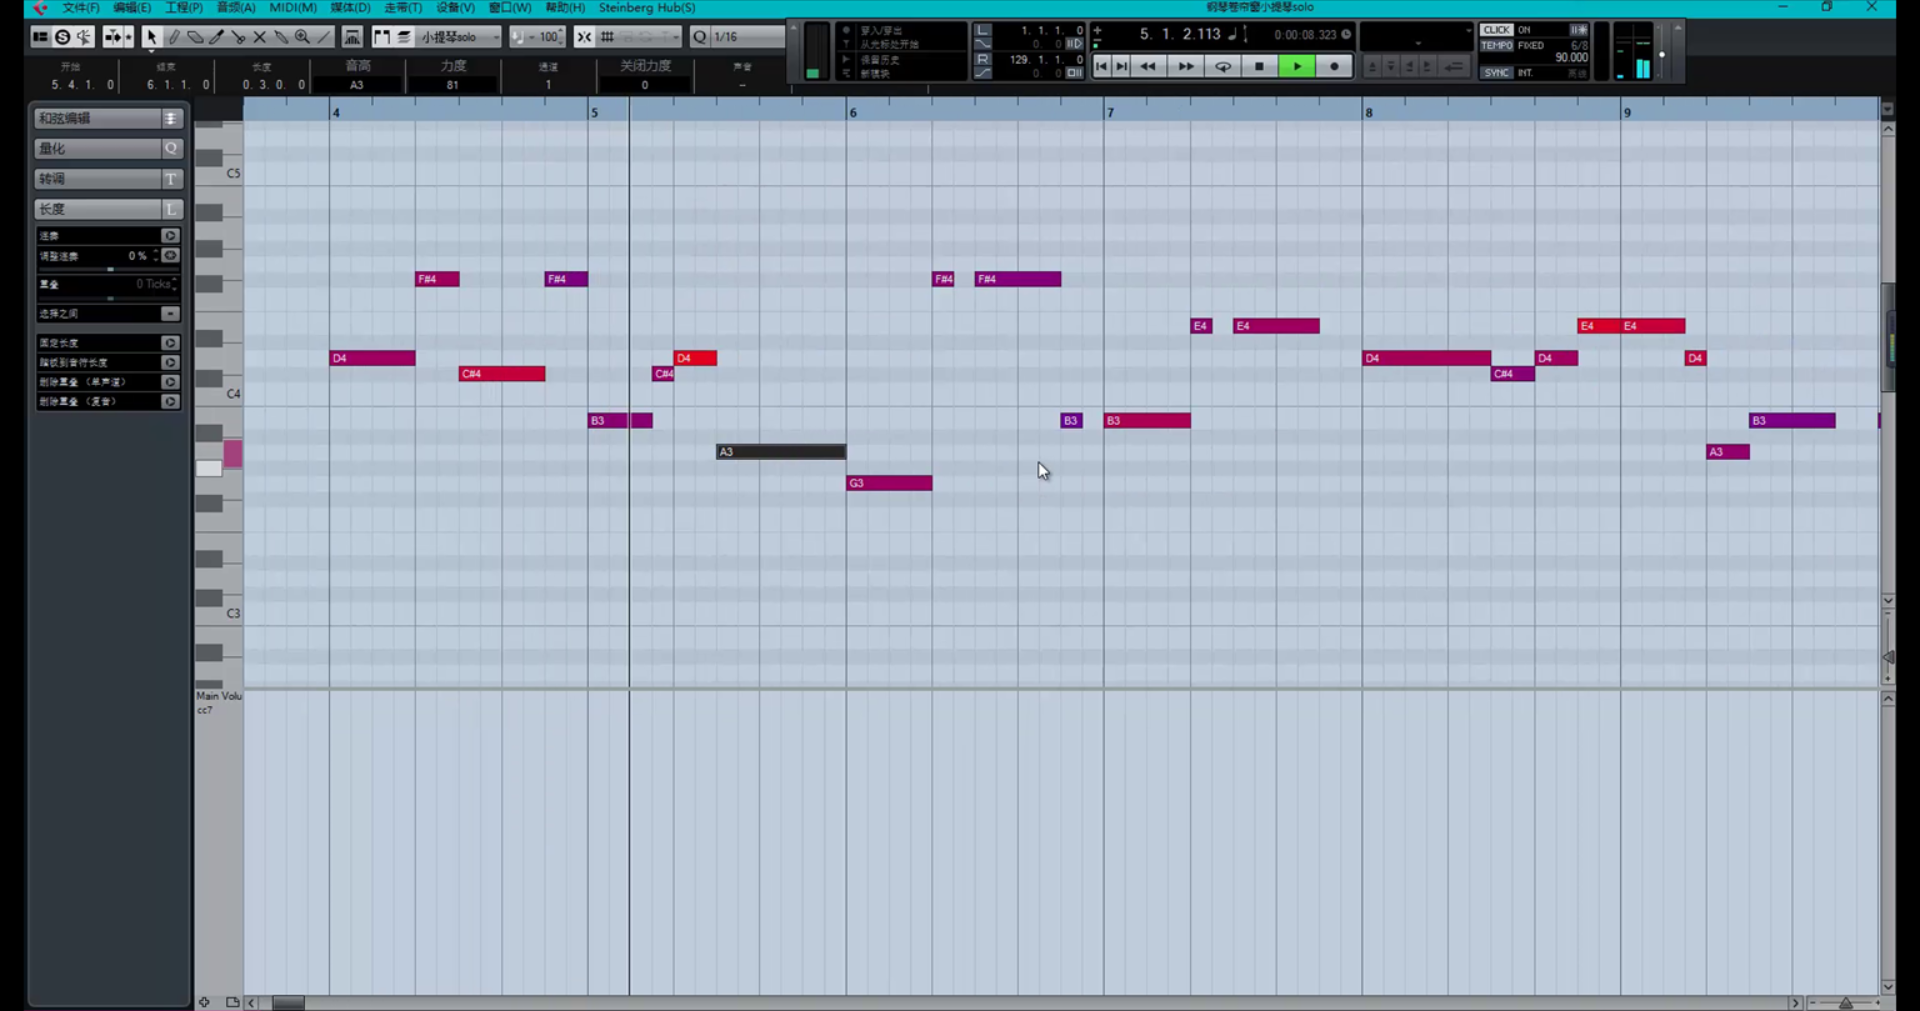Screen dimensions: 1920x1011
Task: Toggle Snap on/off button
Action: coord(584,37)
